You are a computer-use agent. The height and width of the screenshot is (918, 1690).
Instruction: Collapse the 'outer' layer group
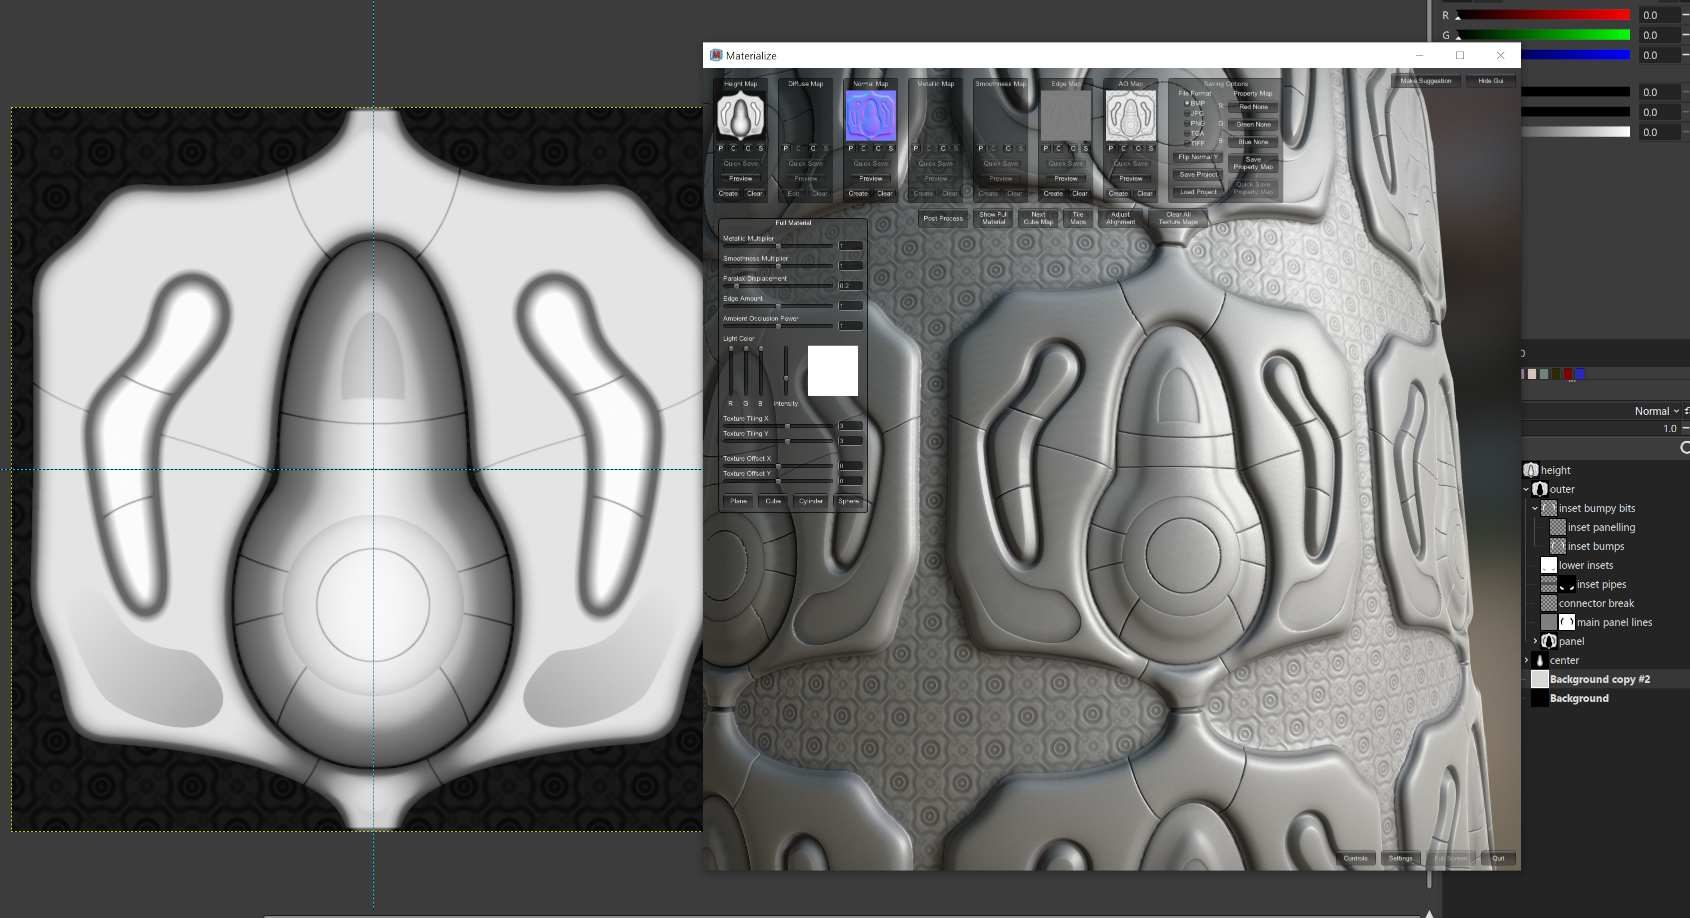tap(1526, 489)
